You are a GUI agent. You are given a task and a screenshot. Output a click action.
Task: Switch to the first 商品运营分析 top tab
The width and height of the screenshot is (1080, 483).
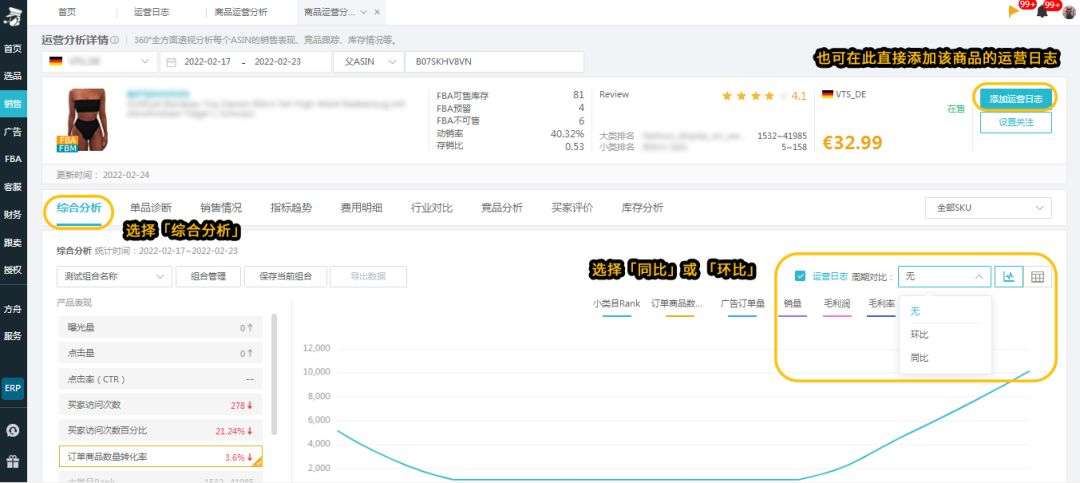pyautogui.click(x=241, y=12)
